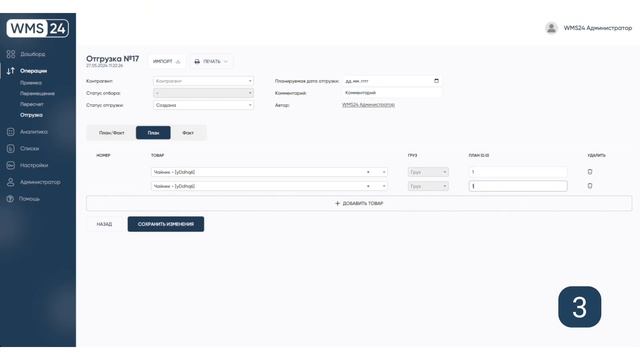Go to Перемещение in Операции submenu
Image resolution: width=640 pixels, height=360 pixels.
37,93
